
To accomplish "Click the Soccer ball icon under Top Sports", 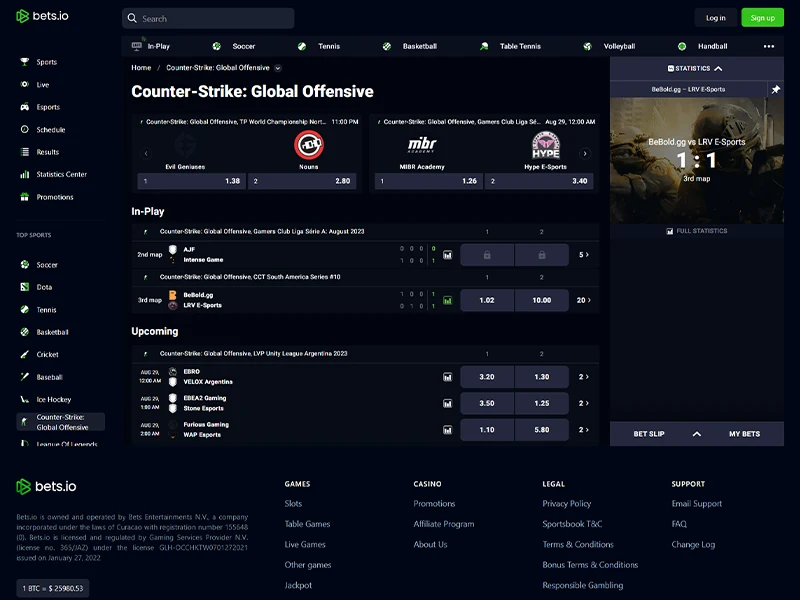I will tap(24, 264).
